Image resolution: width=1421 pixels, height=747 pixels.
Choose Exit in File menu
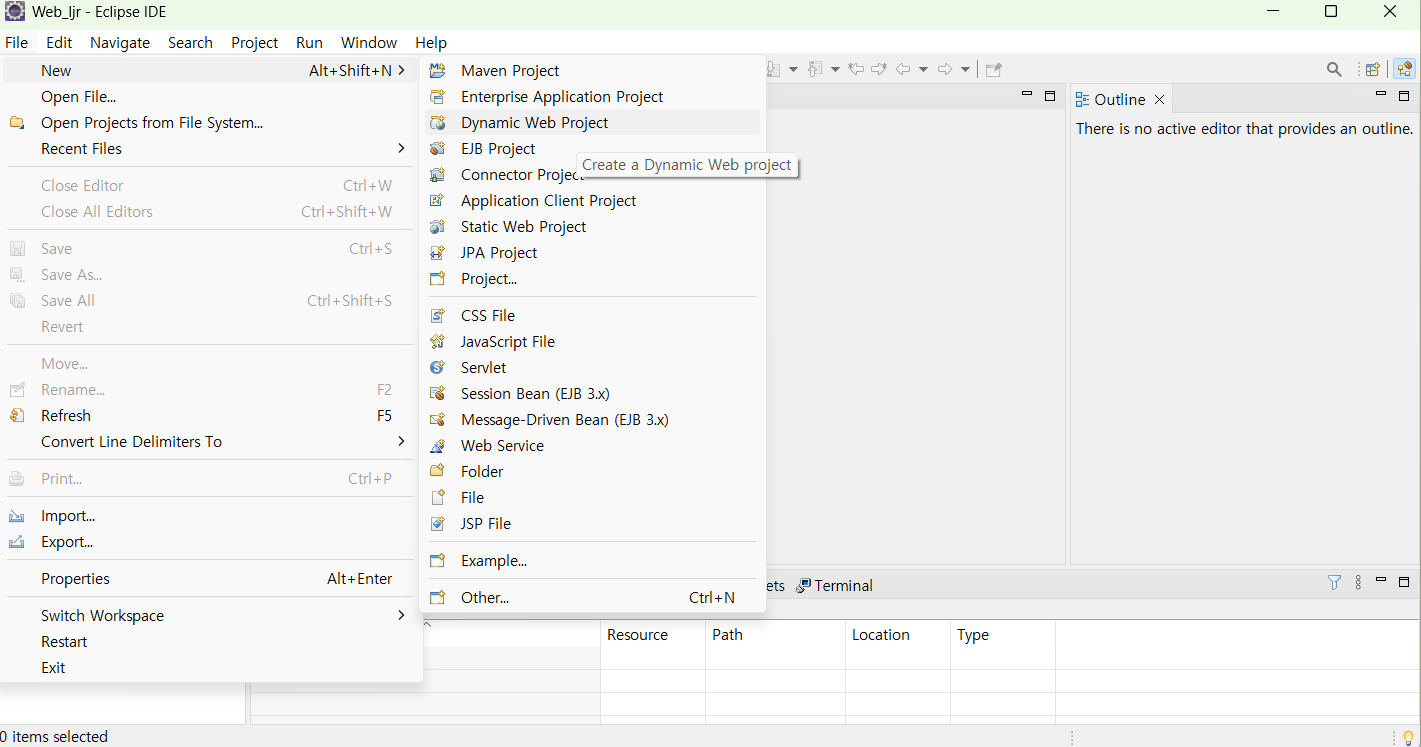[210, 667]
